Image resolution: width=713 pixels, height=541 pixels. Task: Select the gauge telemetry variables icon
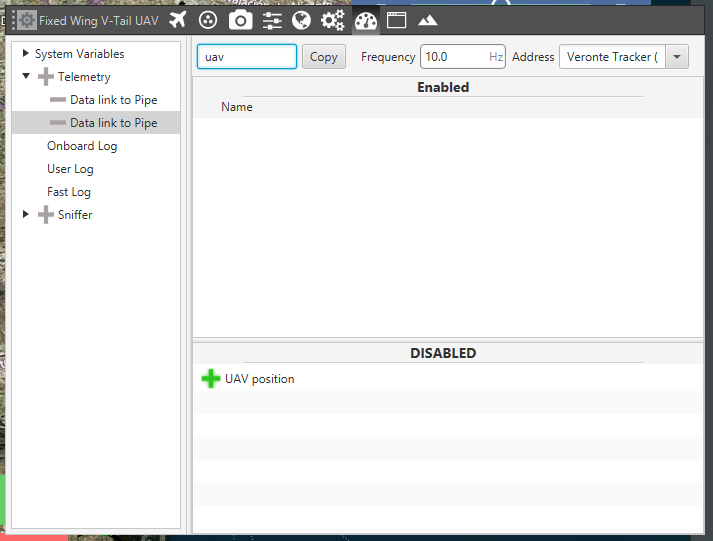click(x=366, y=21)
